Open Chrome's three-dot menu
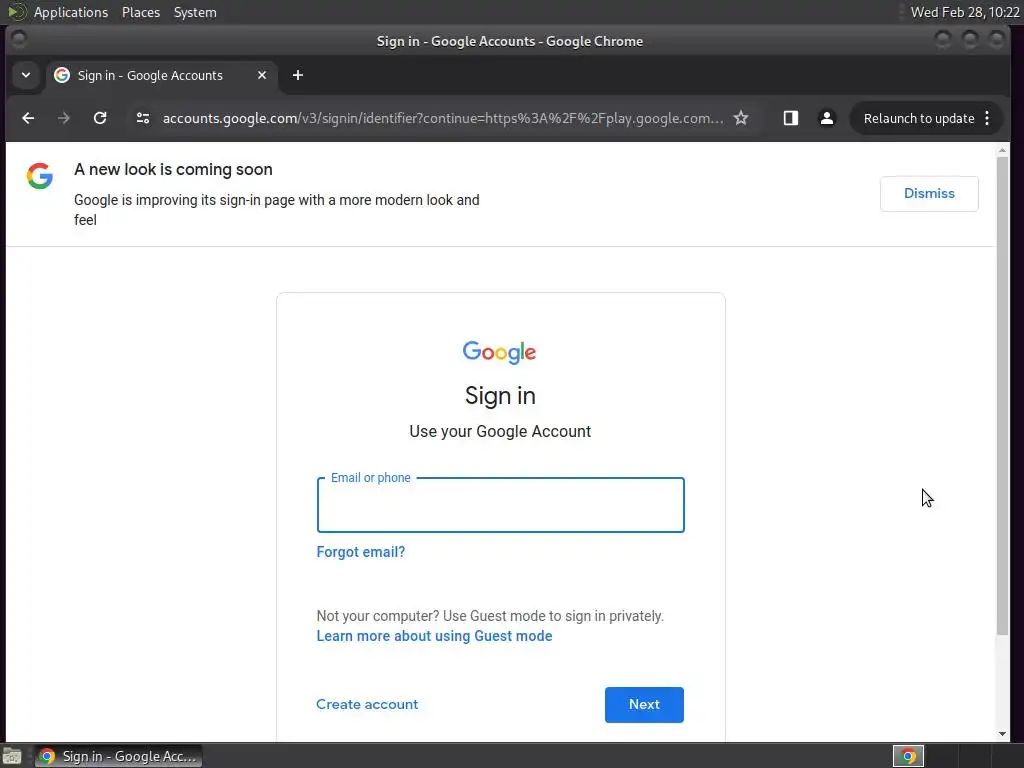The width and height of the screenshot is (1024, 768). tap(987, 118)
